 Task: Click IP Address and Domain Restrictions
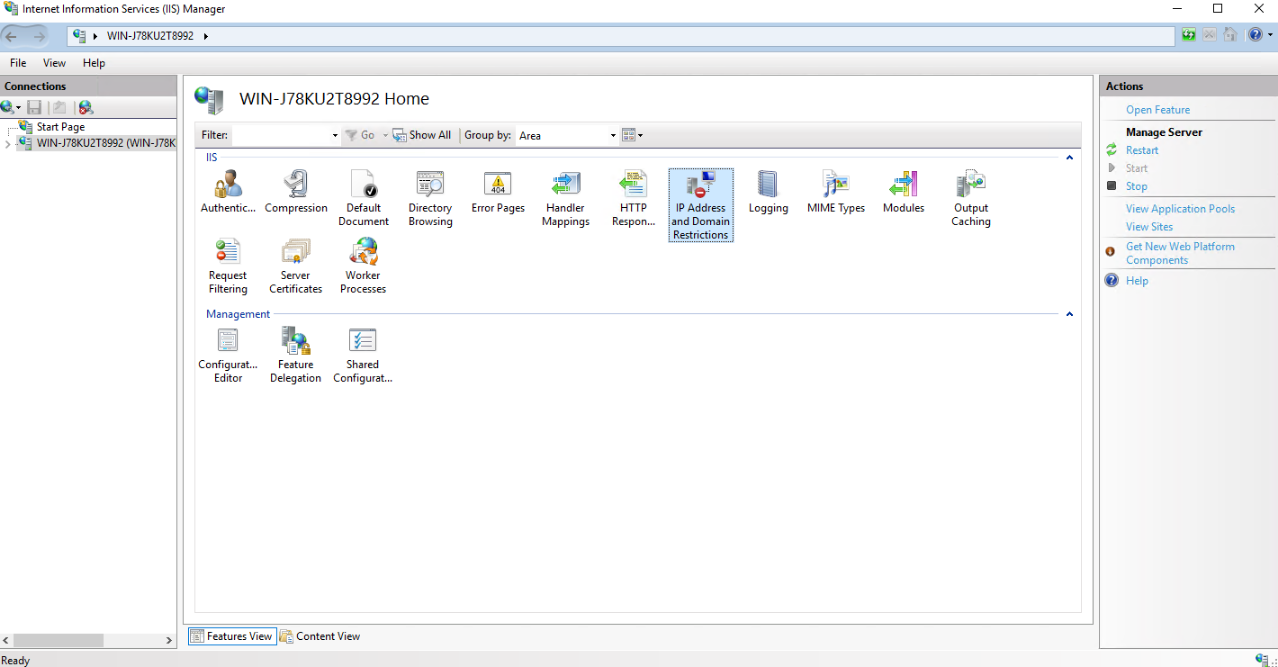pyautogui.click(x=700, y=205)
